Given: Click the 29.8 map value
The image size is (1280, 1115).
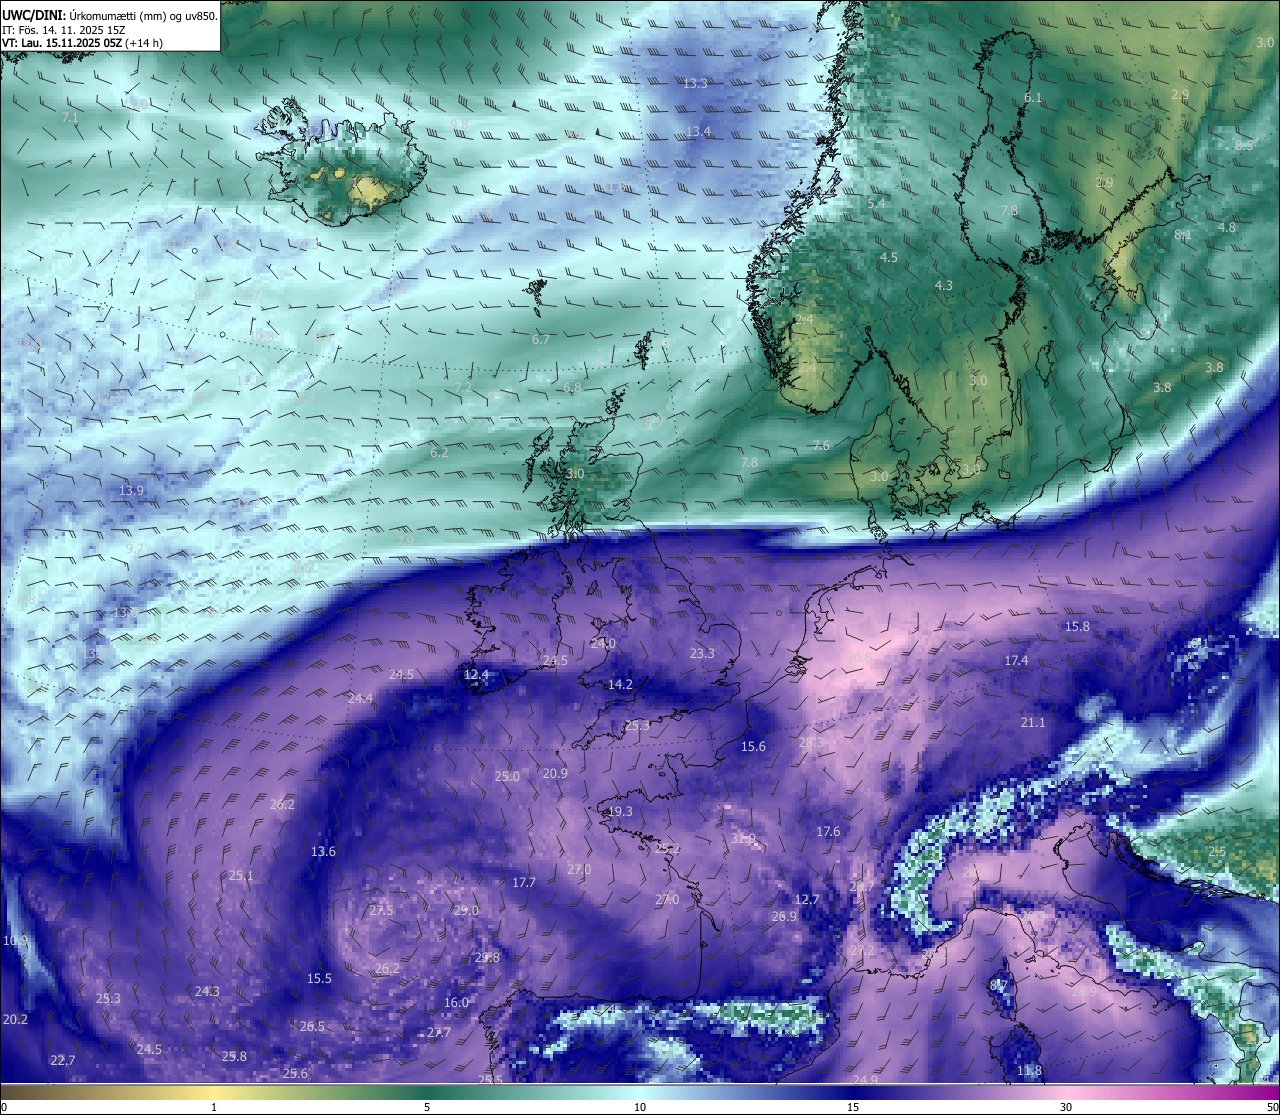Looking at the screenshot, I should 487,958.
